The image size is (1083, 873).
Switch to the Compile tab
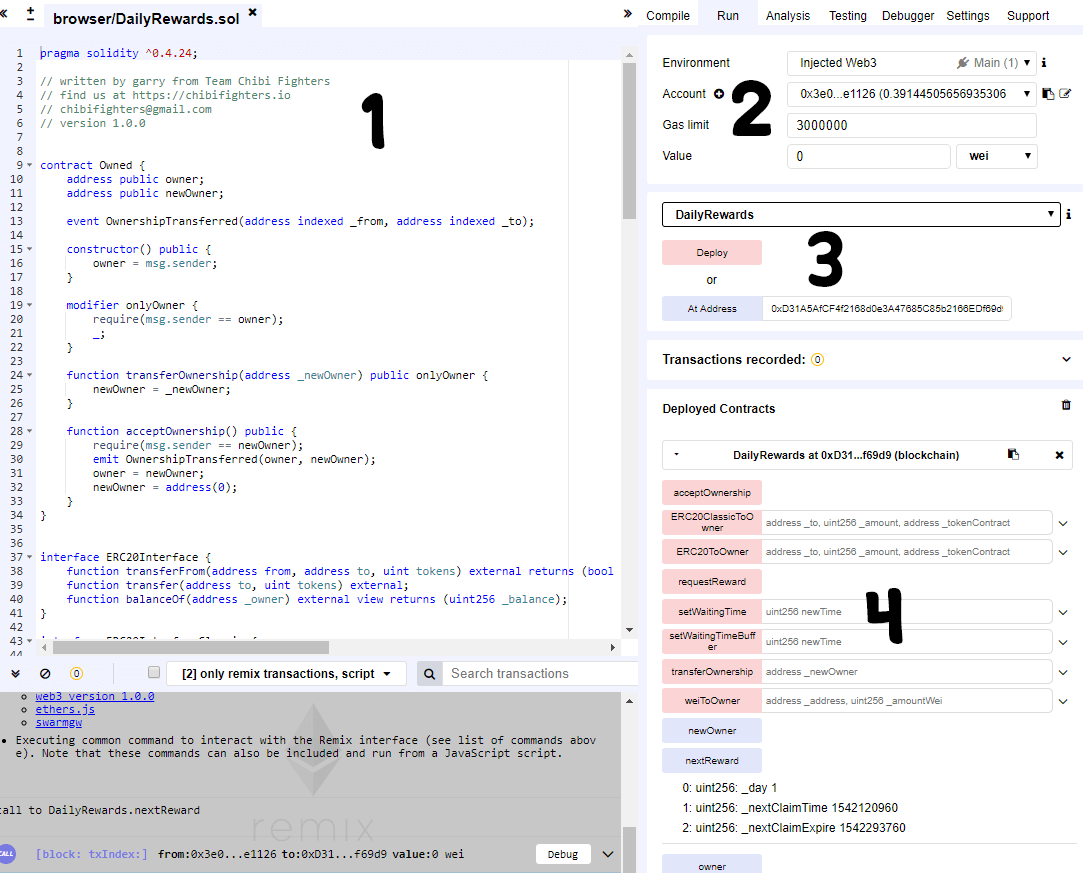pyautogui.click(x=668, y=15)
